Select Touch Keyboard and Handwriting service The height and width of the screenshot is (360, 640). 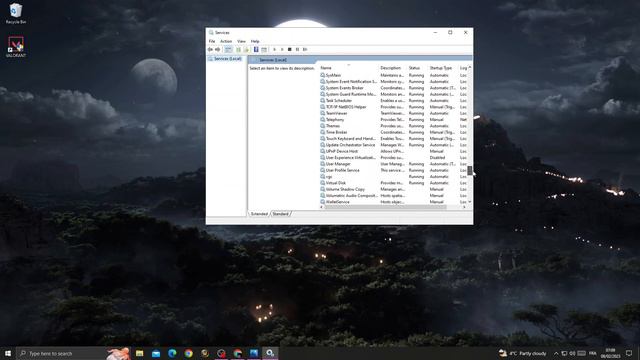click(393, 139)
